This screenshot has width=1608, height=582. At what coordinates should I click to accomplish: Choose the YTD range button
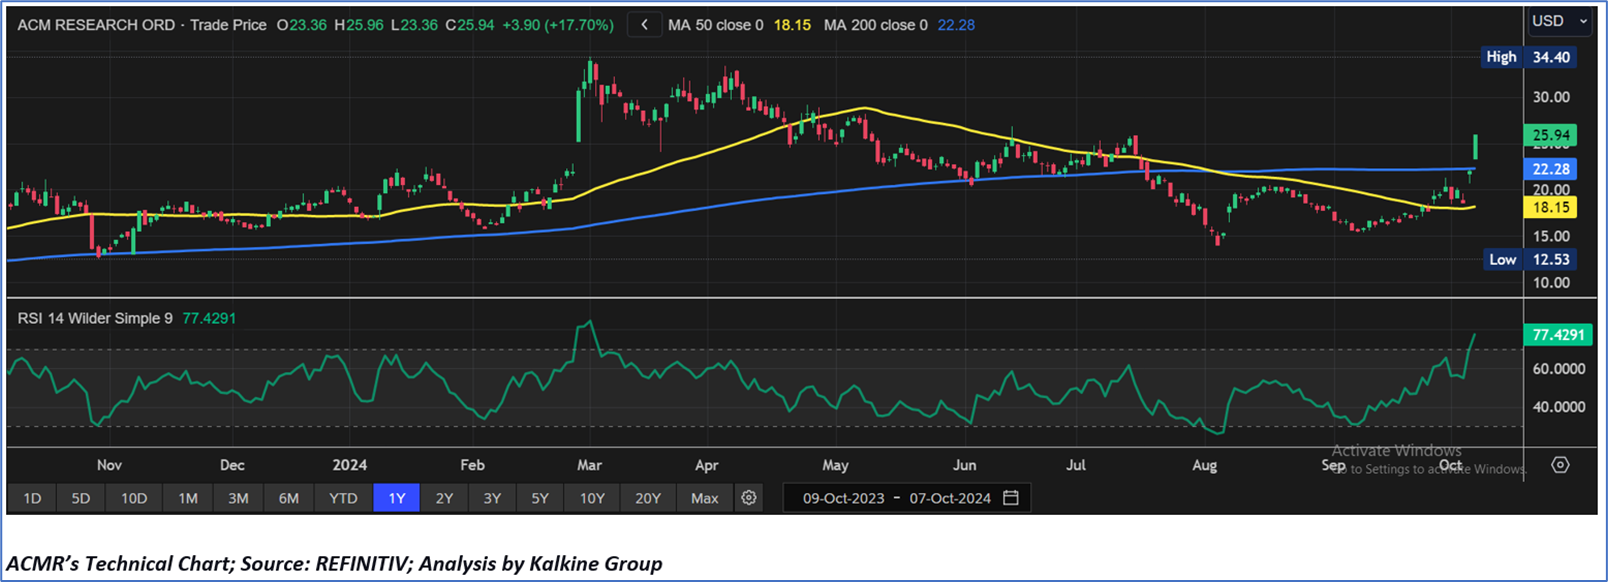pos(343,498)
